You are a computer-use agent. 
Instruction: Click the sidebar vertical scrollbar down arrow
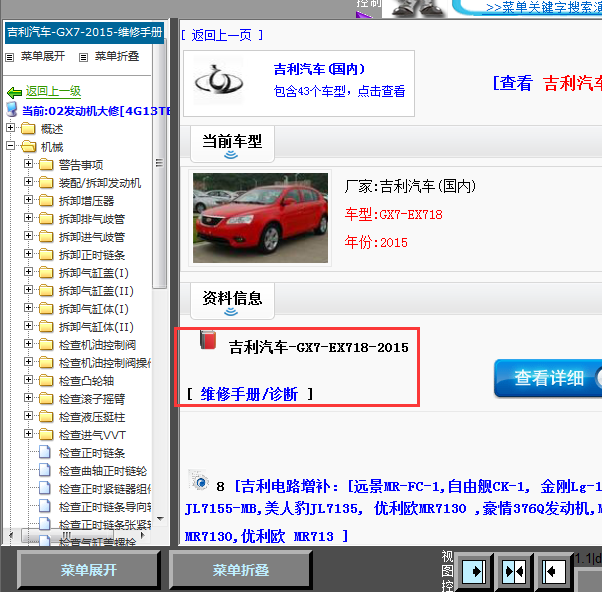coord(161,519)
